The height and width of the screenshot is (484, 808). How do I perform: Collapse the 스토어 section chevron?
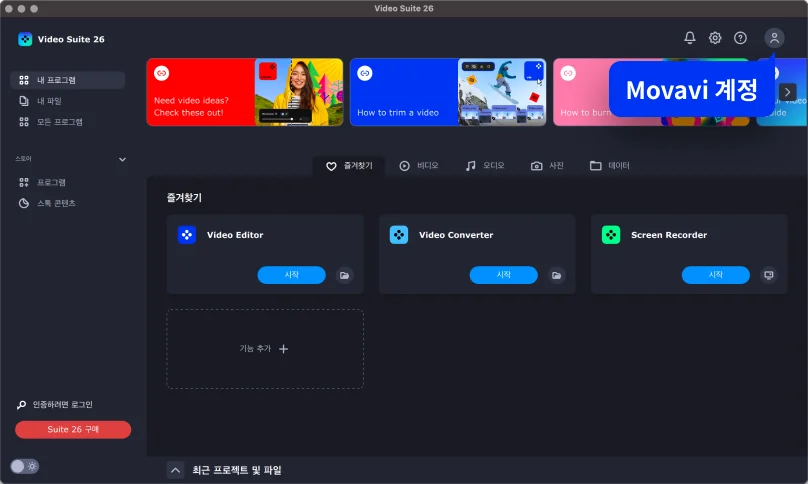(x=122, y=159)
